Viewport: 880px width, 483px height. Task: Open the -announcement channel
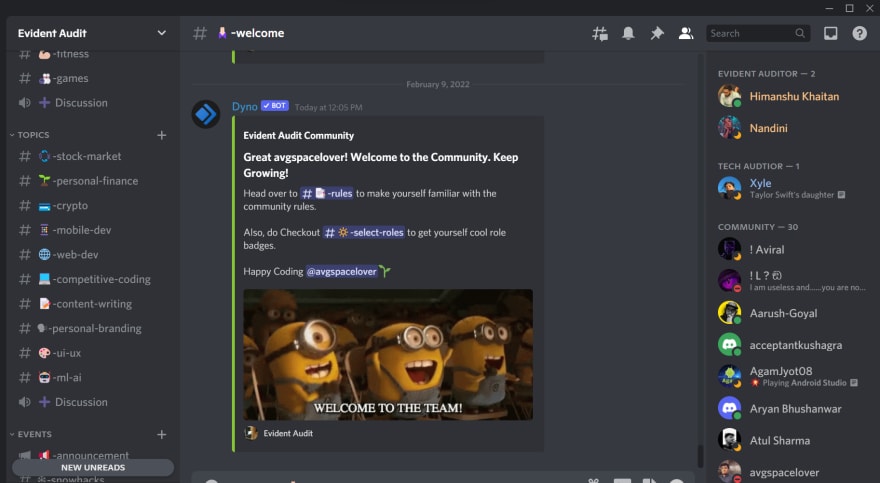tap(93, 455)
